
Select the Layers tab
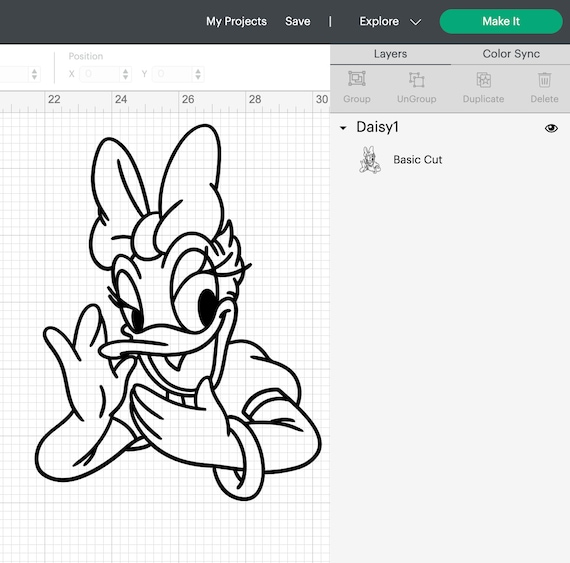point(390,54)
